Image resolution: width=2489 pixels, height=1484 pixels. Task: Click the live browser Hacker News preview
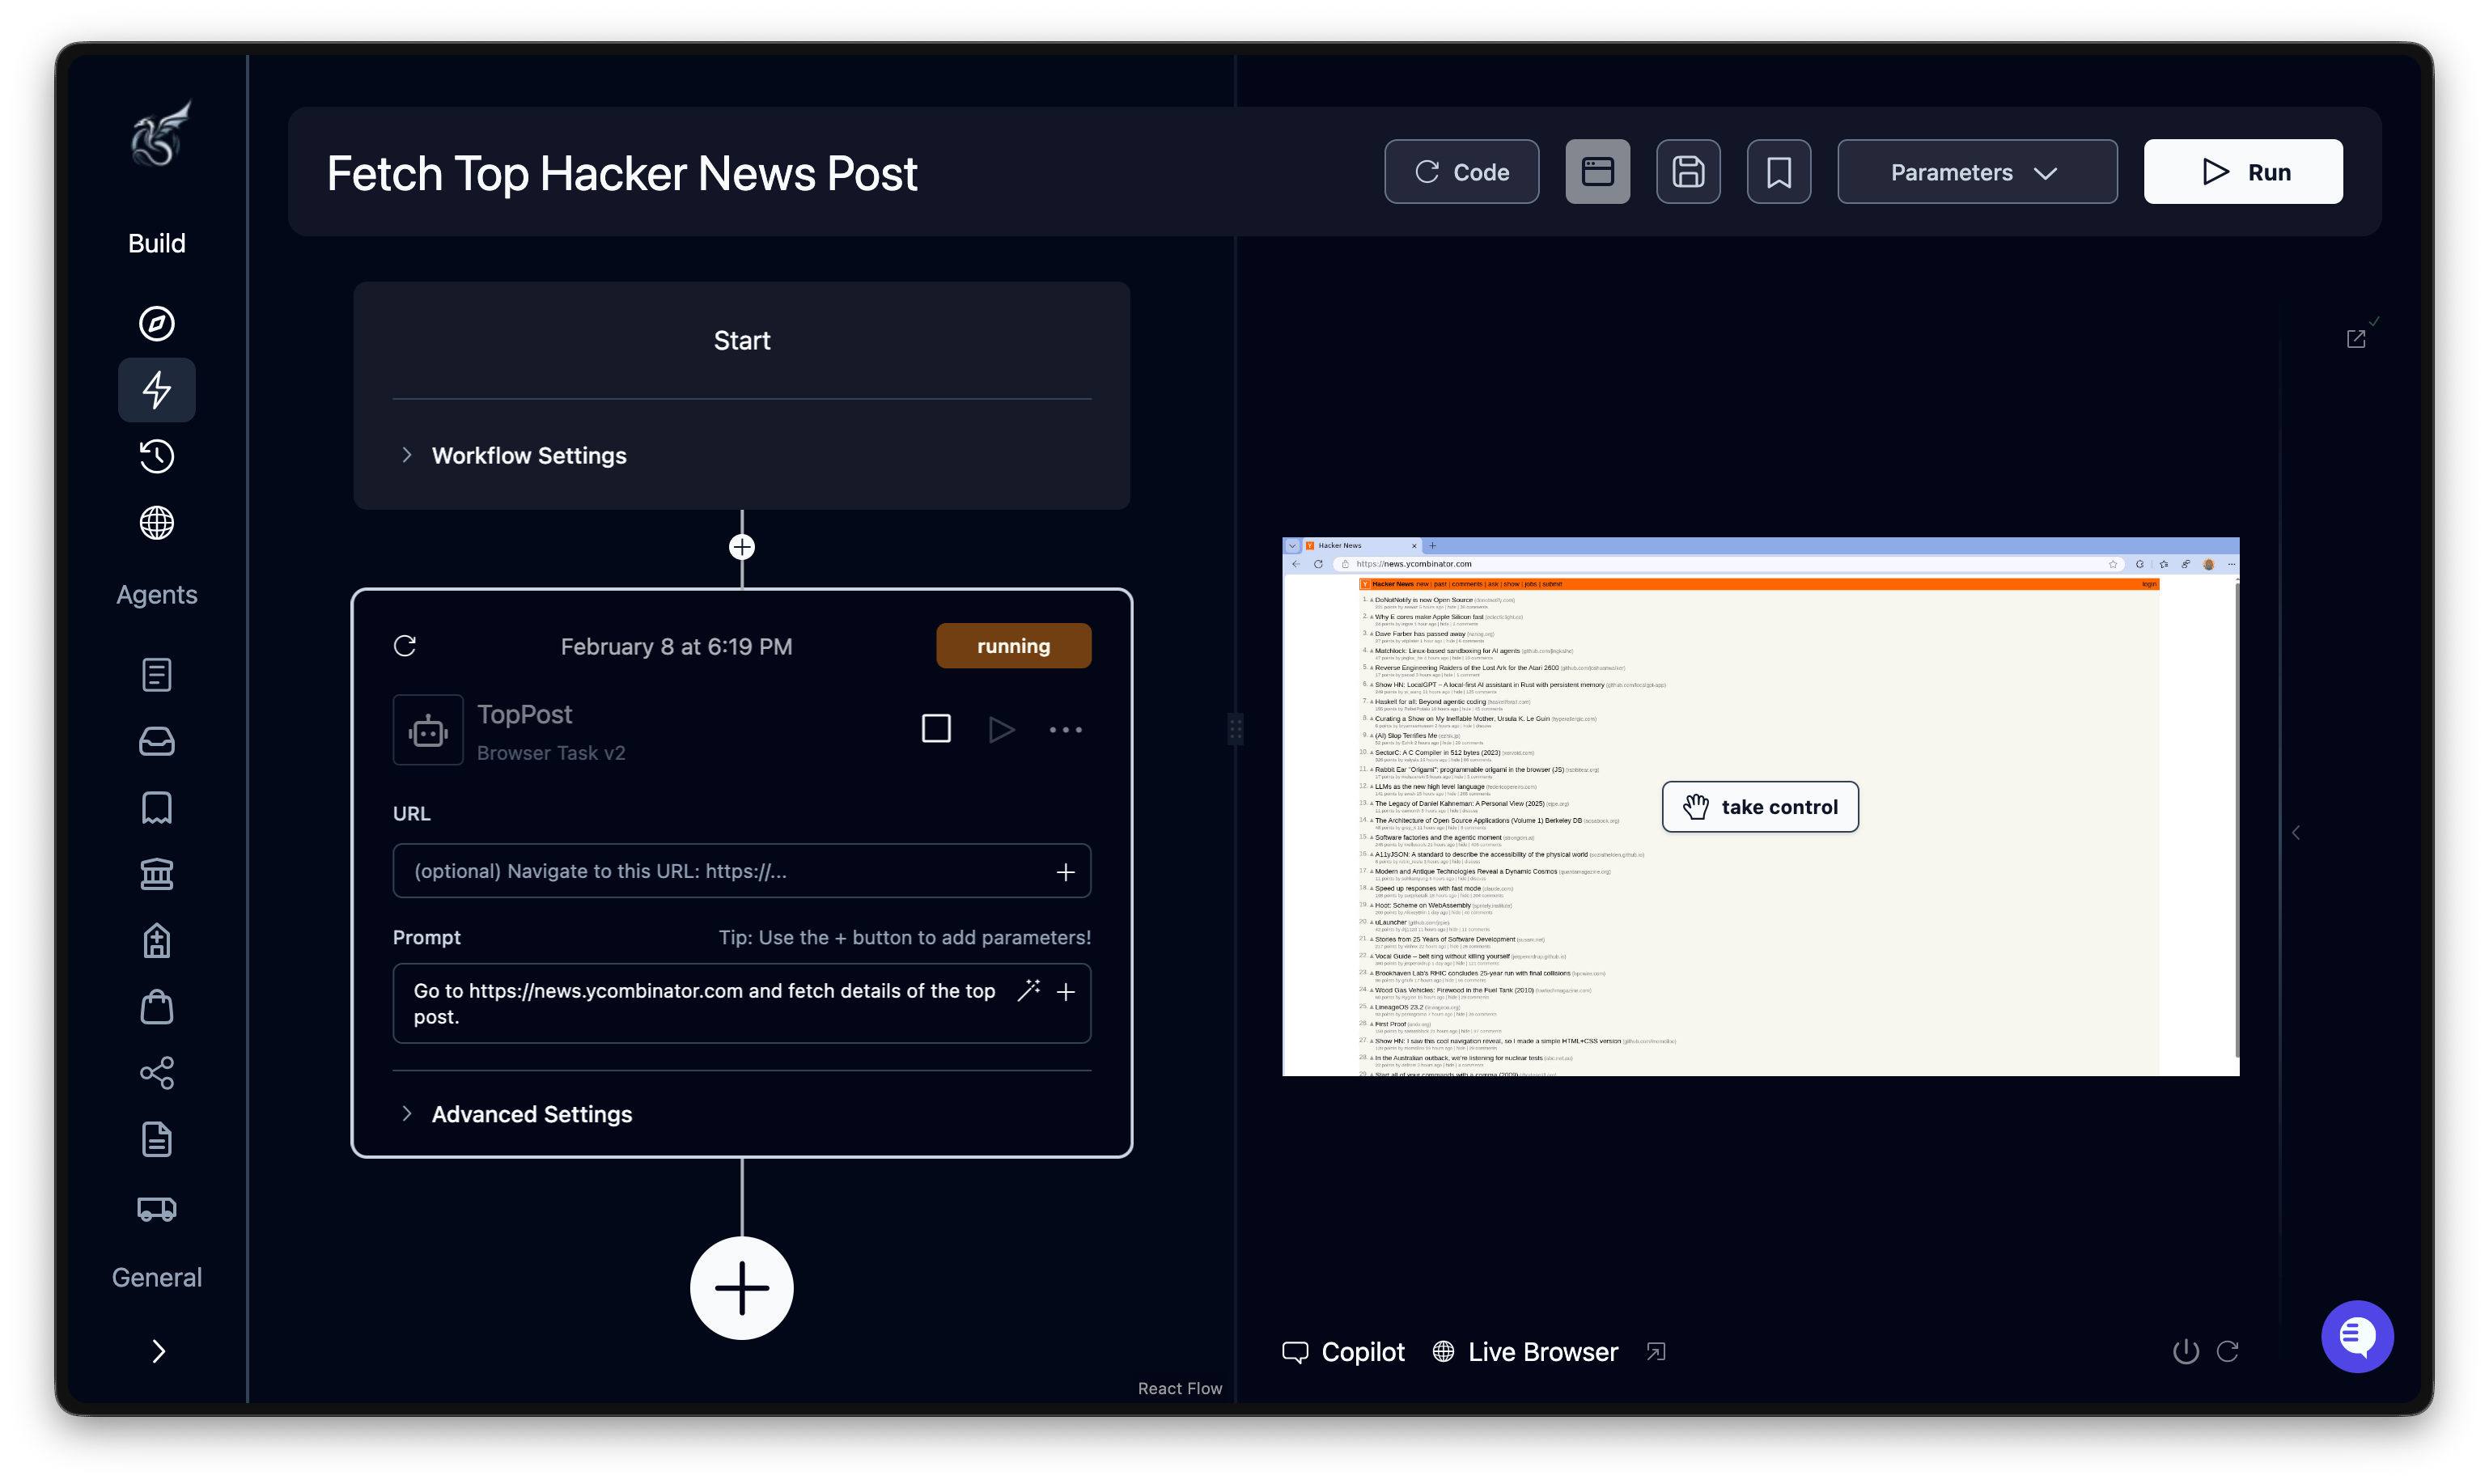[1761, 807]
